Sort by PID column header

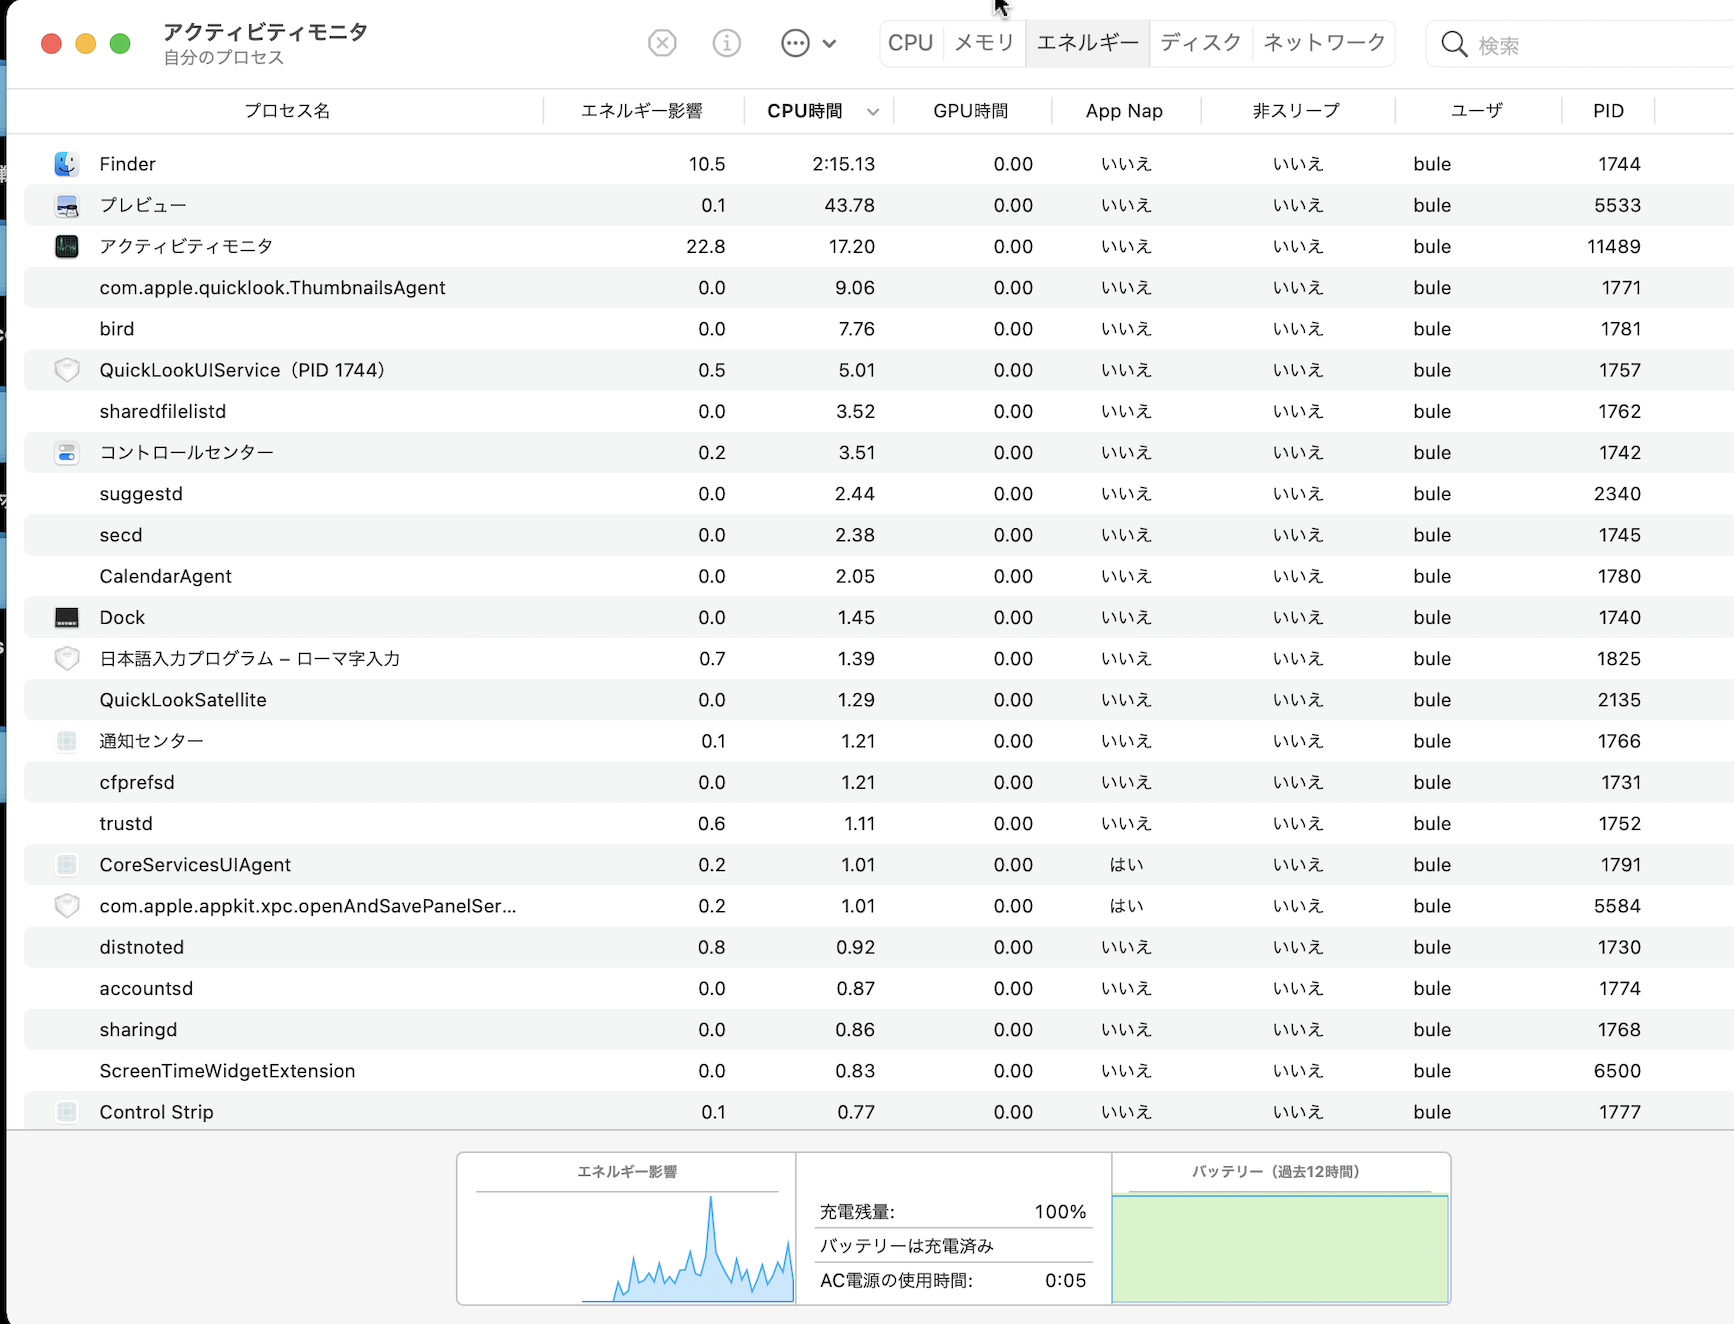tap(1608, 111)
